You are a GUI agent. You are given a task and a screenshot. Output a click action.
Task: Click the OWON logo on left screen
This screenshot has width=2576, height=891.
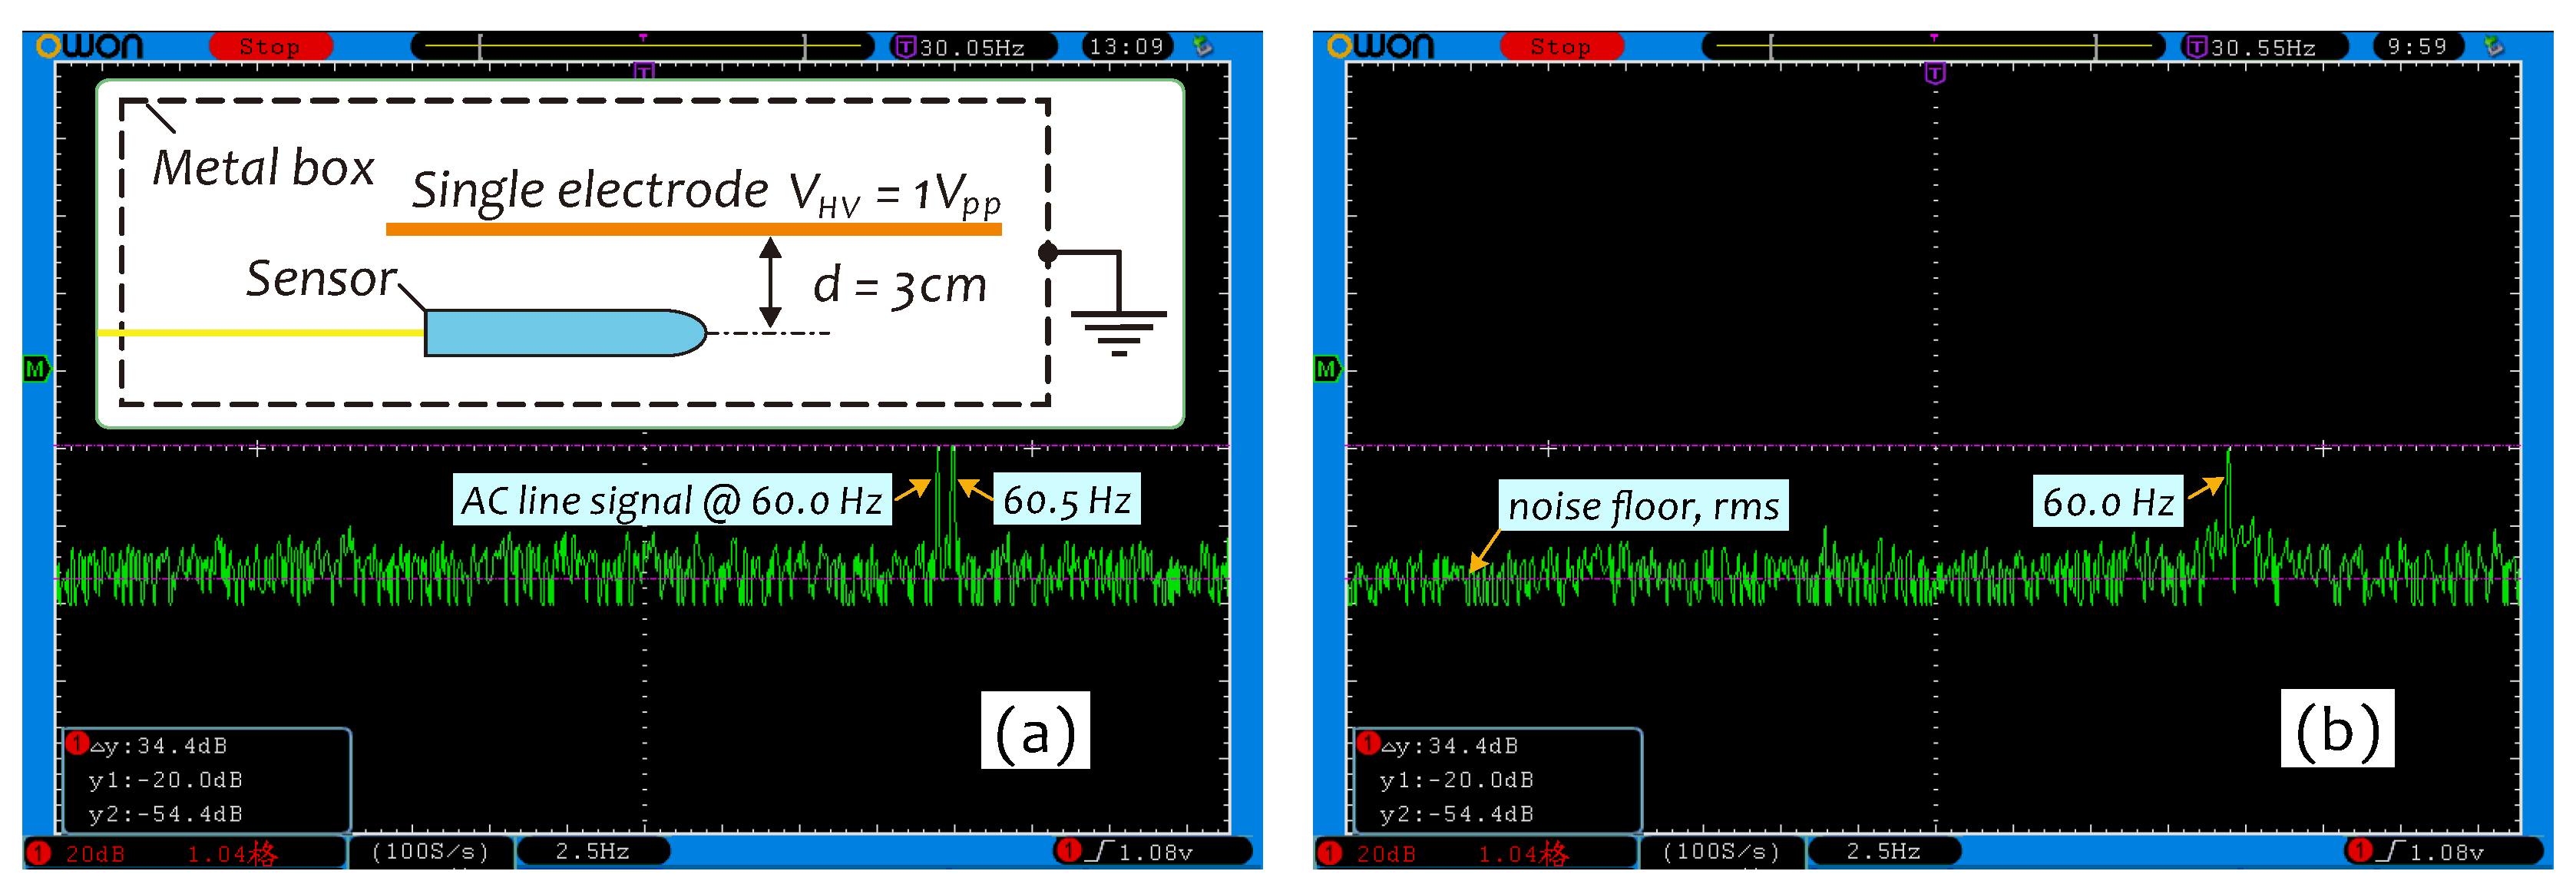point(90,46)
